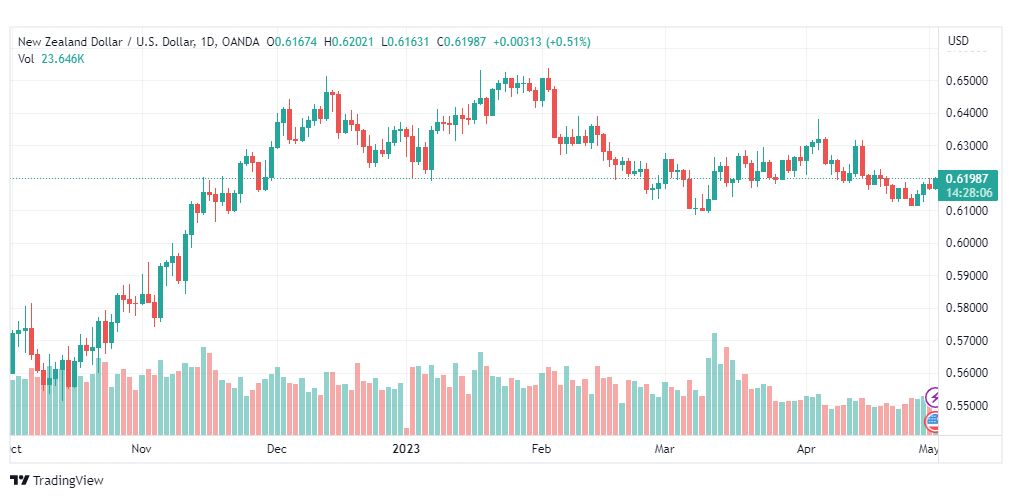This screenshot has height=498, width=1012.
Task: Click the Feb label on time axis
Action: 541,448
